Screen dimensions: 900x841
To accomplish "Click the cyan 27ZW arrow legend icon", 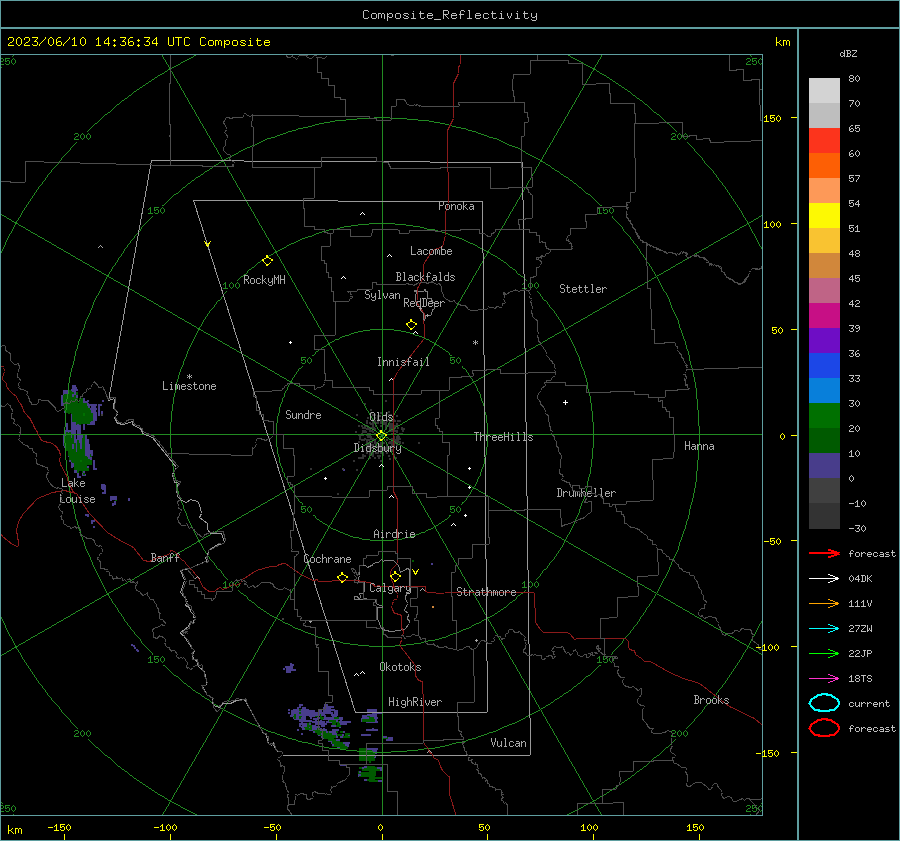I will click(x=824, y=629).
